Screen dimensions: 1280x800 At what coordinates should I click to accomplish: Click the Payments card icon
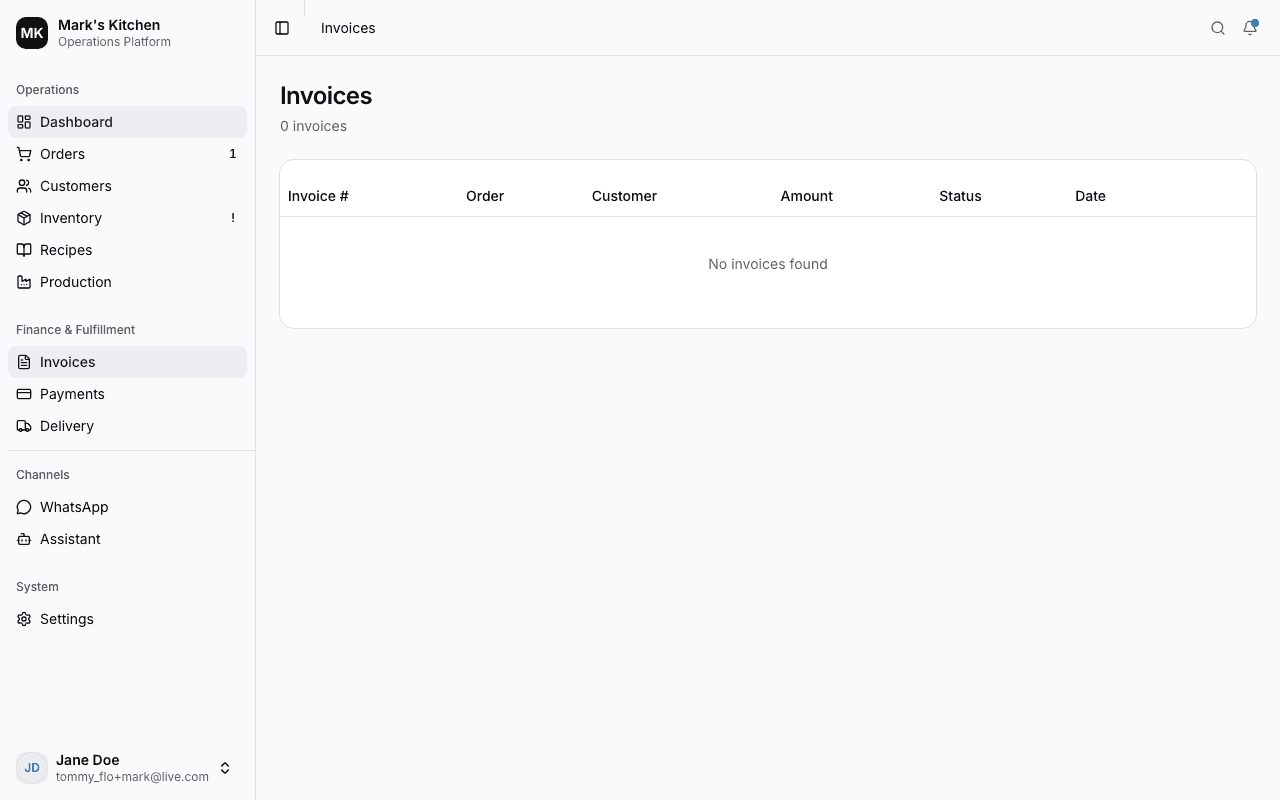point(23,394)
